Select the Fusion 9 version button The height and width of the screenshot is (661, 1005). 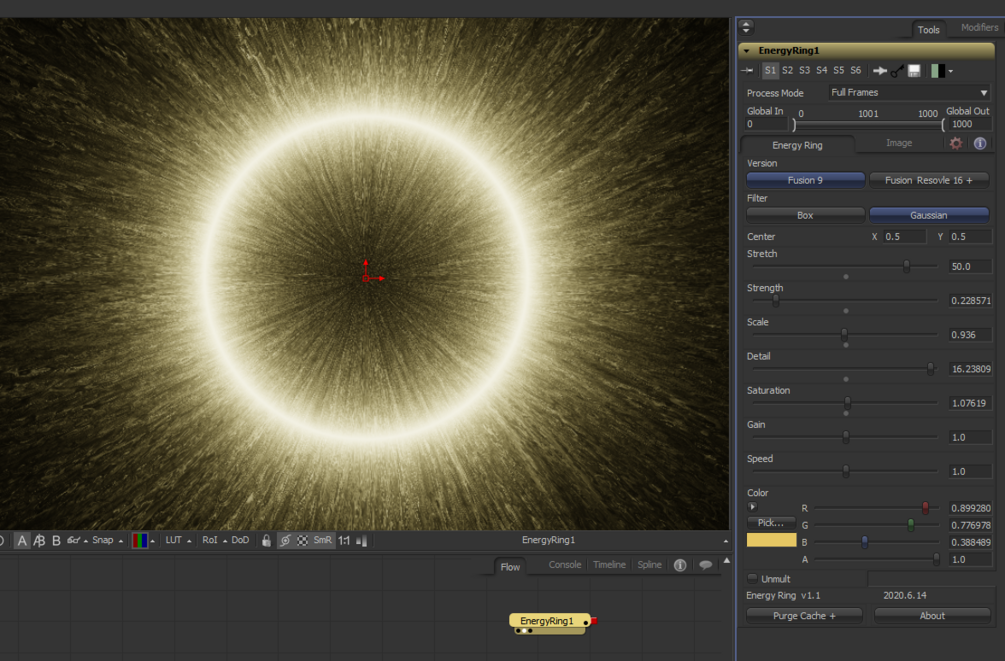click(x=805, y=180)
